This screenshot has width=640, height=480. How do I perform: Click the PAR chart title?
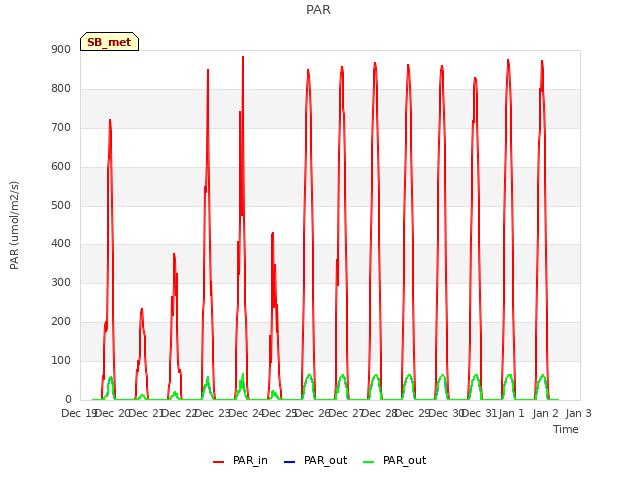318,10
